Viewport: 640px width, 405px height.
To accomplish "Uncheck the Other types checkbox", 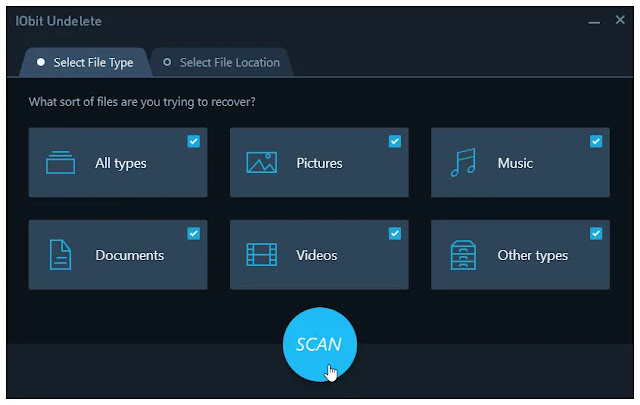I will (x=596, y=234).
